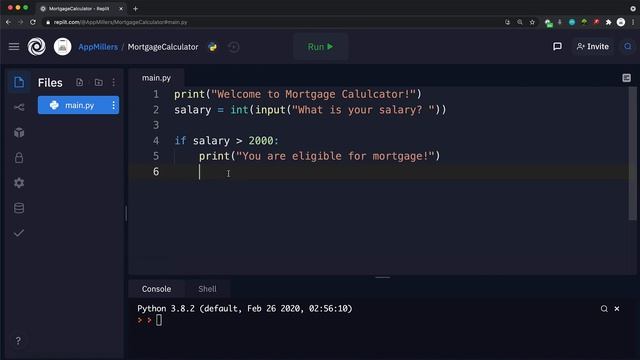Viewport: 640px width, 360px height.
Task: Open the AppMillers profile link
Action: coord(98,47)
